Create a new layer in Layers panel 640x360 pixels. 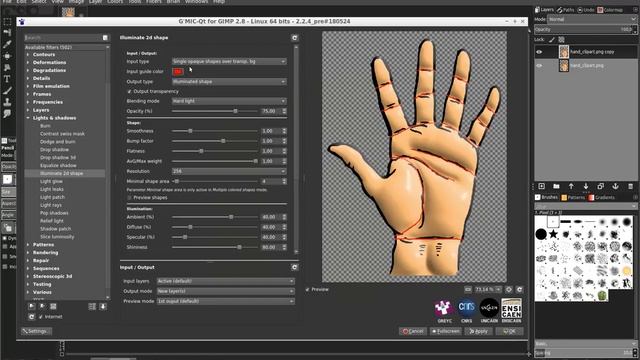coord(542,186)
